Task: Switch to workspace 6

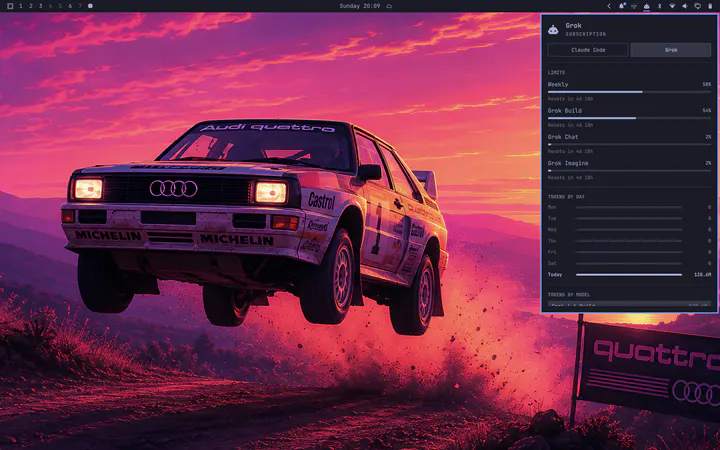Action: [x=70, y=6]
